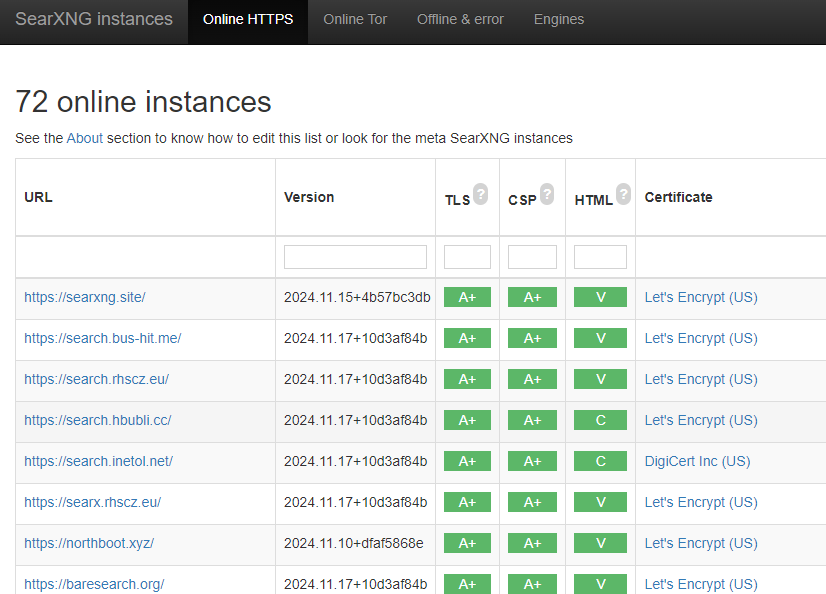
Task: Click TLS A+ badge for searxng.site
Action: tap(467, 297)
